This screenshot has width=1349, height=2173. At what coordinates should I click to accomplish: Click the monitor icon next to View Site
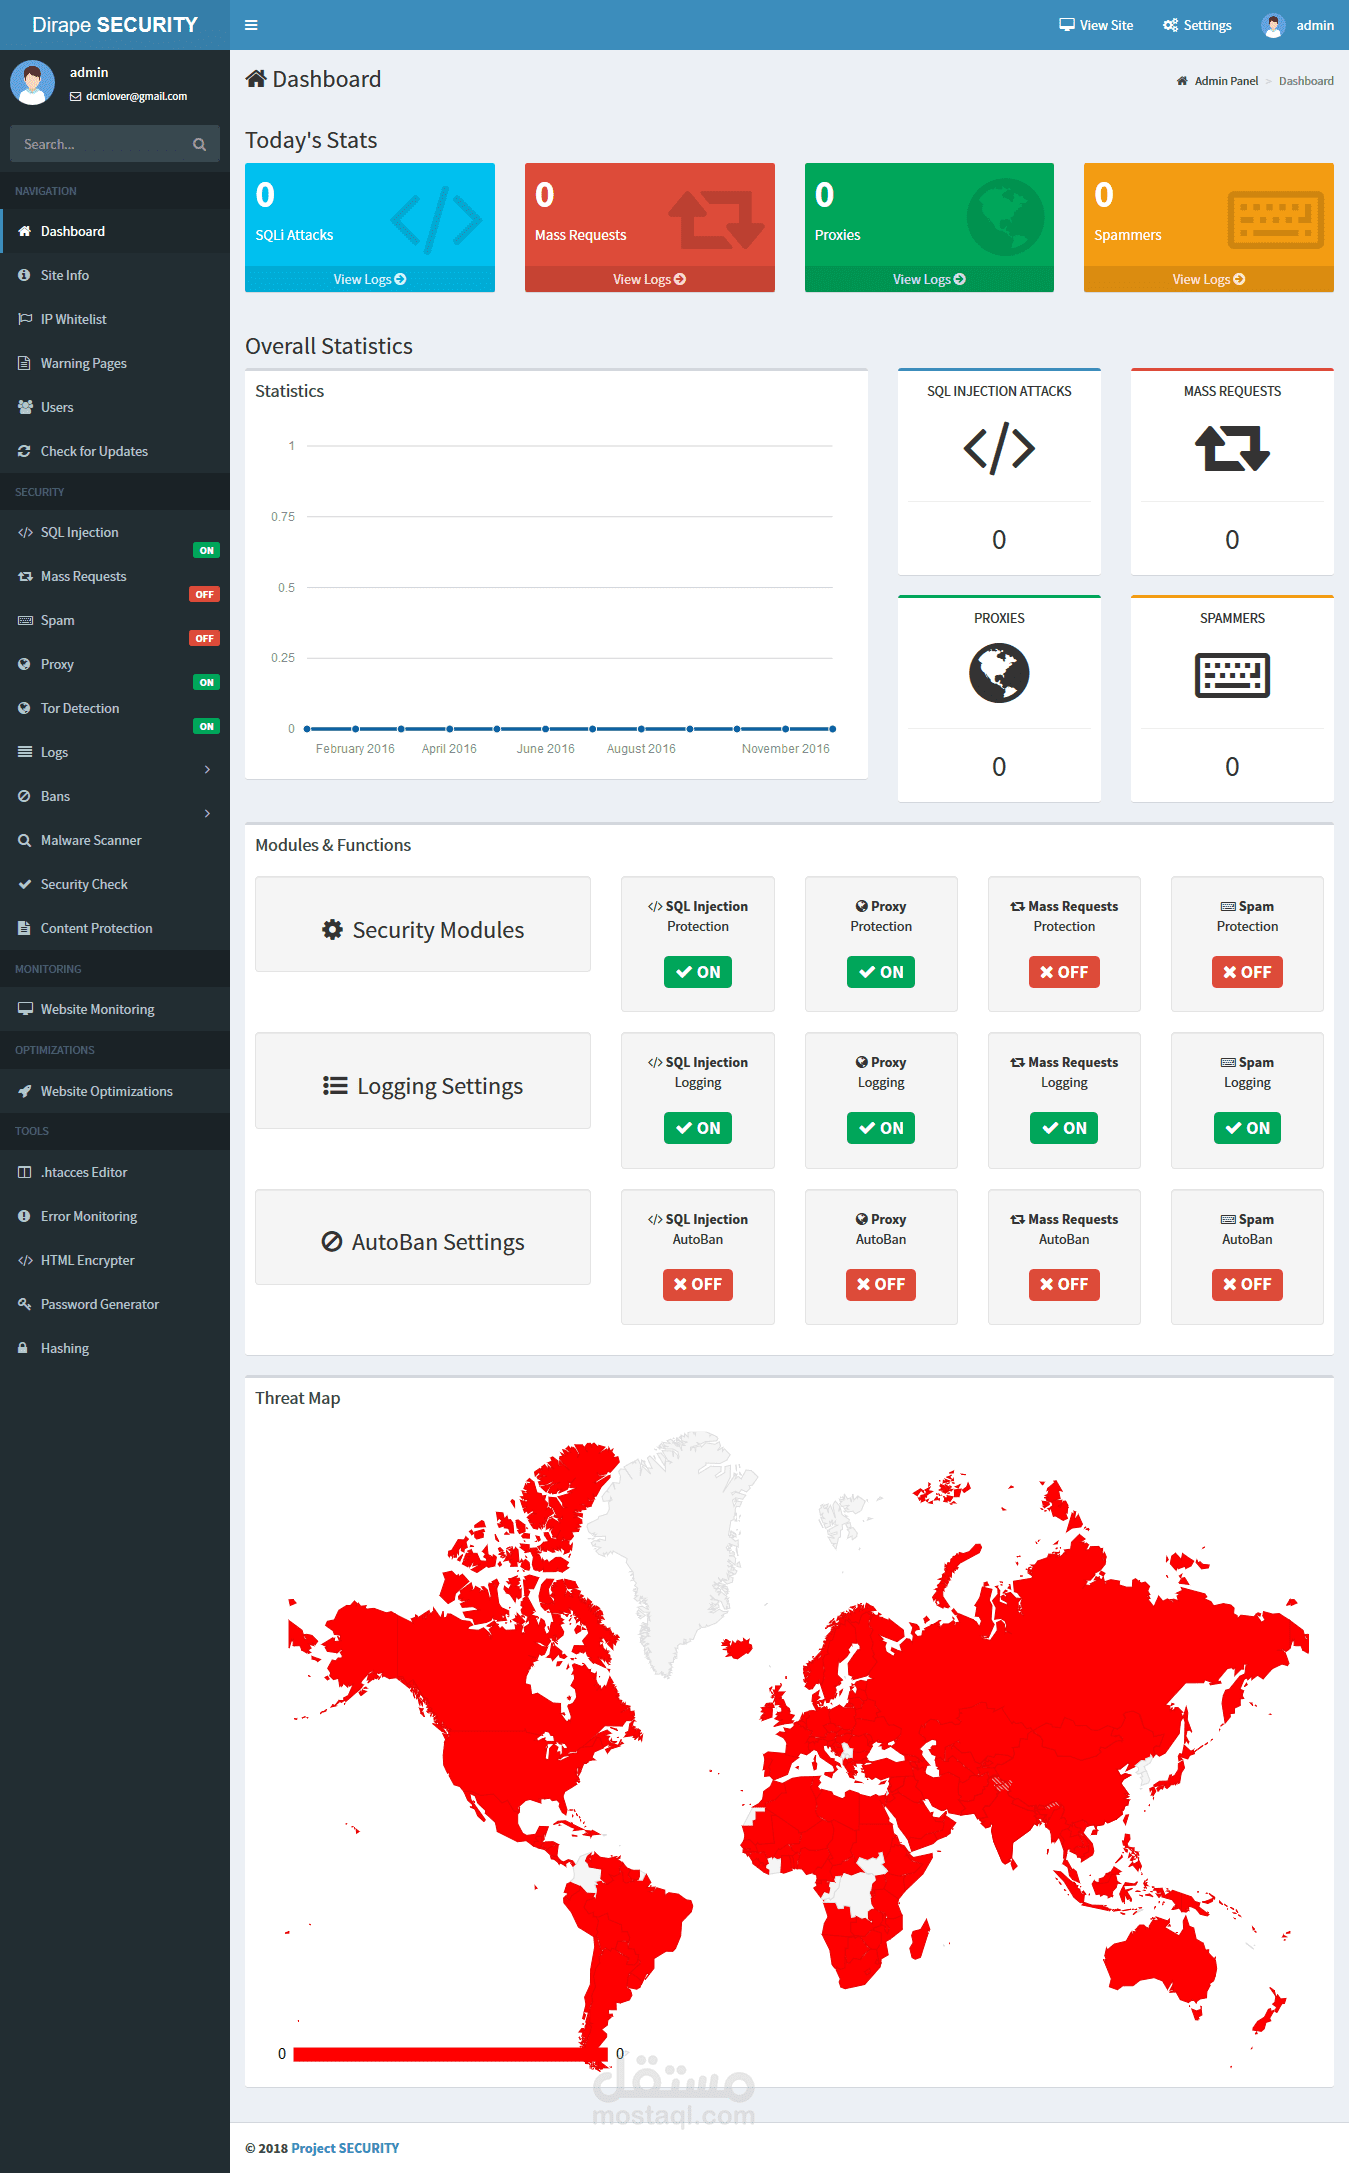pos(1067,25)
